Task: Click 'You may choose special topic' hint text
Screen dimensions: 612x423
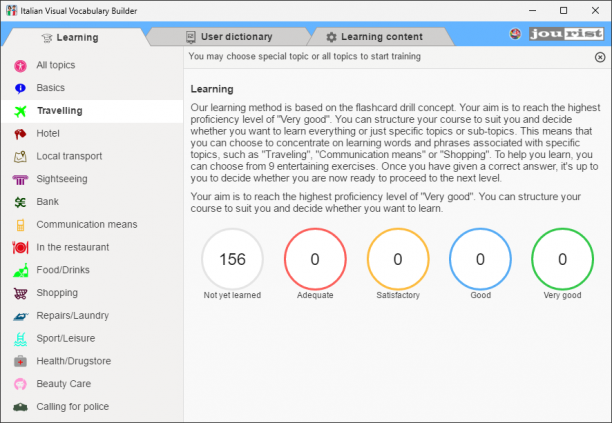Action: coord(304,57)
